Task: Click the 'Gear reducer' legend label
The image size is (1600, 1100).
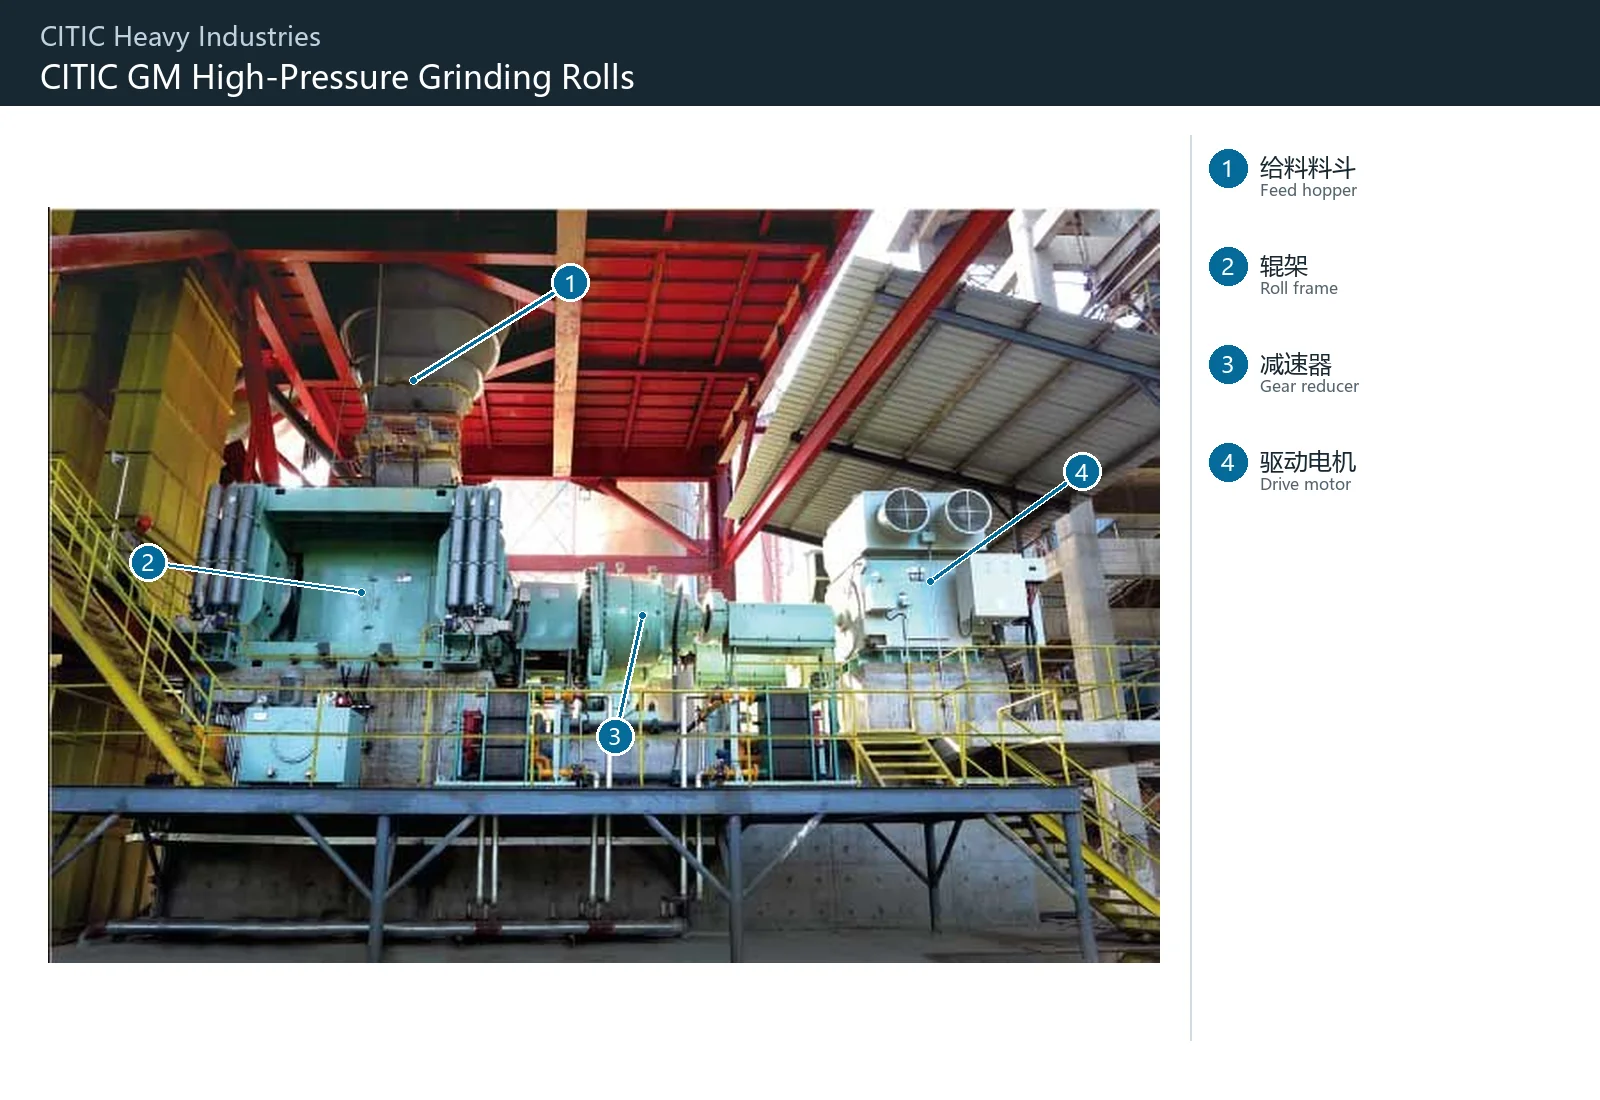Action: pos(1309,386)
